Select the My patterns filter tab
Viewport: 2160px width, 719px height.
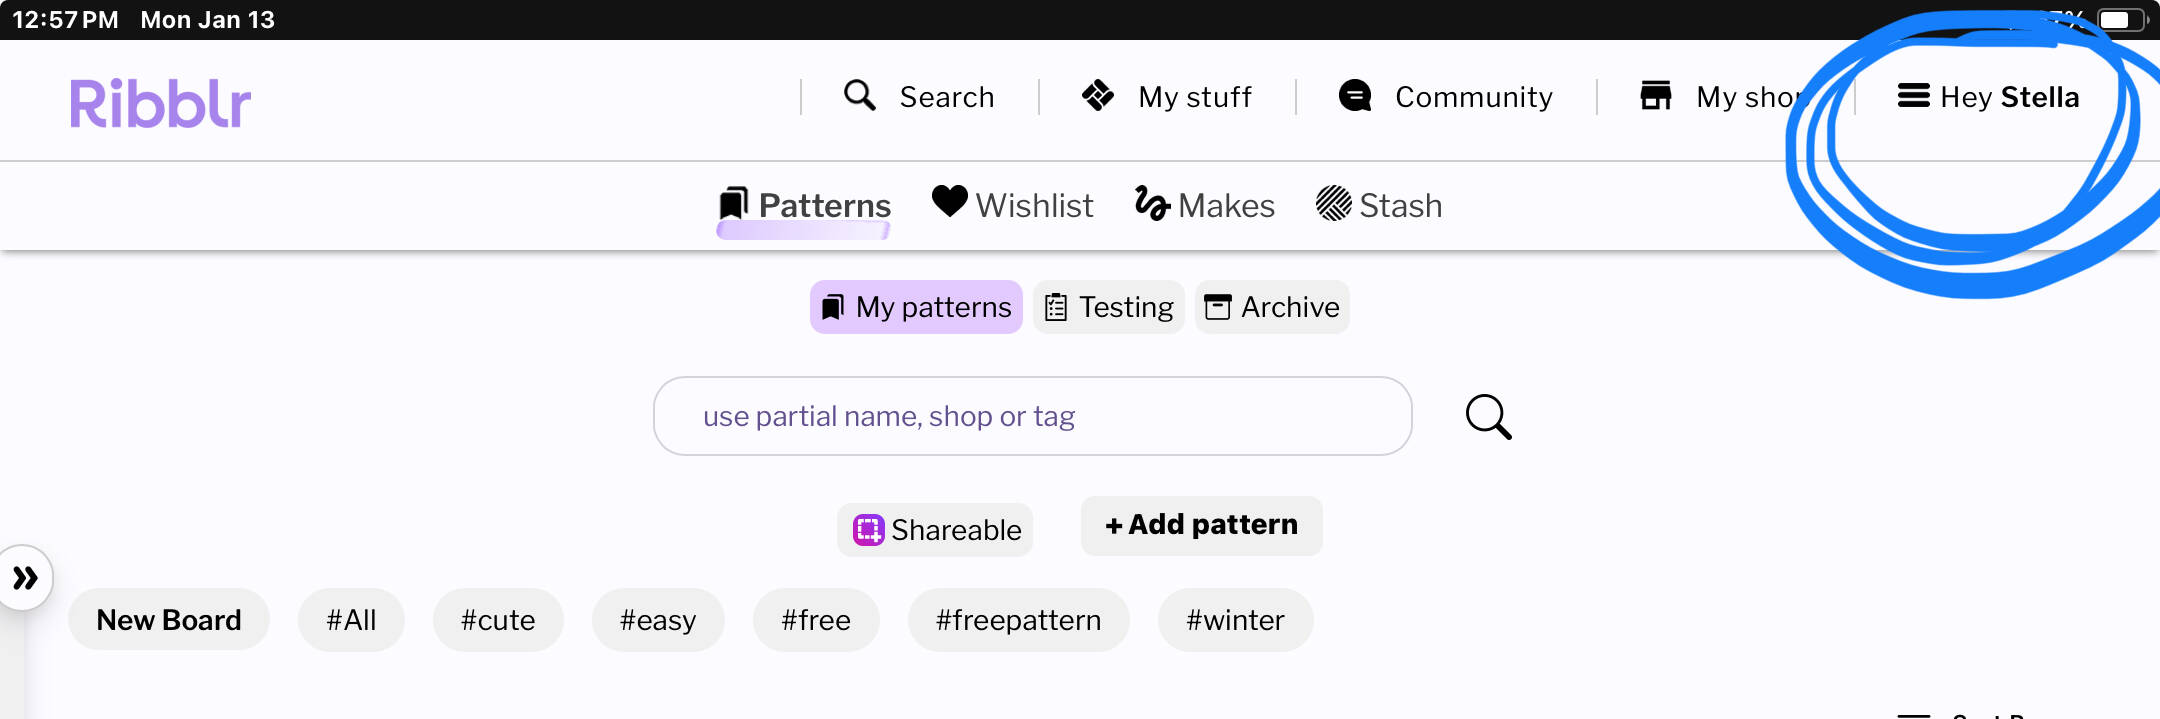coord(915,307)
